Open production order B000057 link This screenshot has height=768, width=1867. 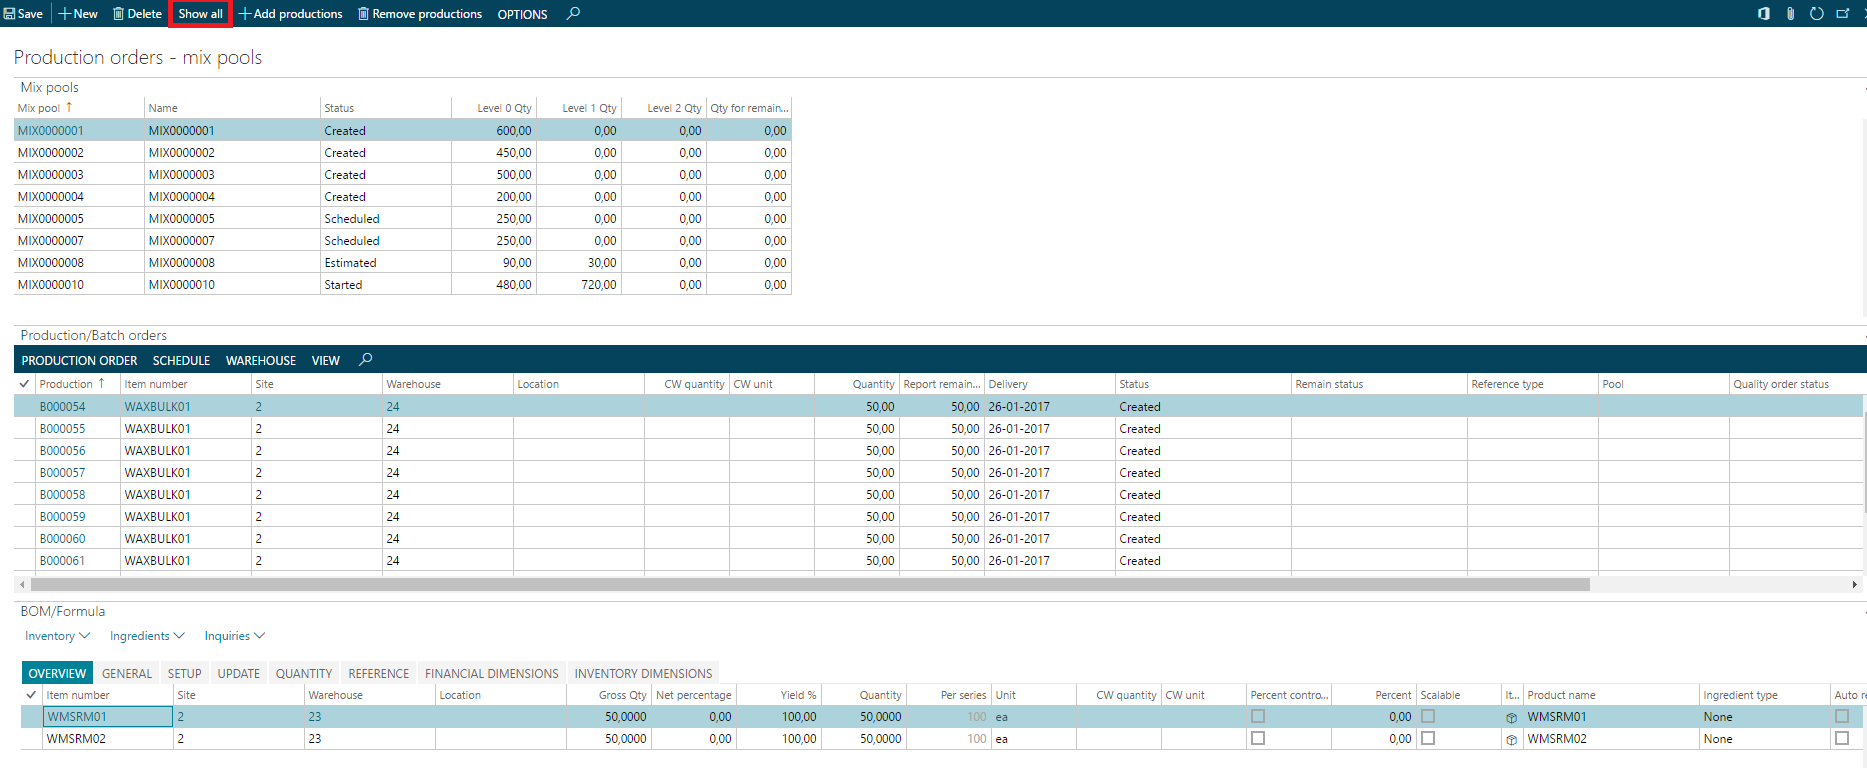point(63,473)
